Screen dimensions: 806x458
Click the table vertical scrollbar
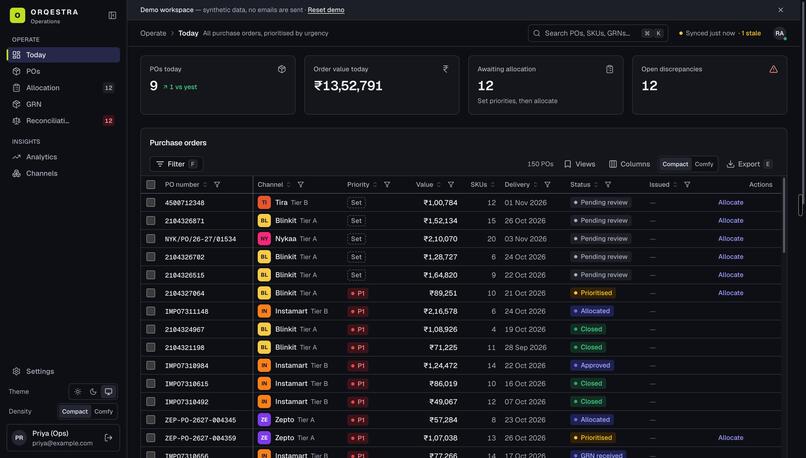coord(784,215)
